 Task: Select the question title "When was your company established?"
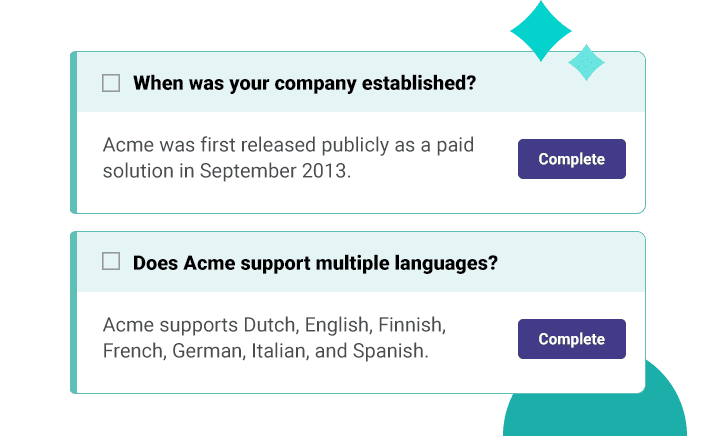pyautogui.click(x=304, y=83)
